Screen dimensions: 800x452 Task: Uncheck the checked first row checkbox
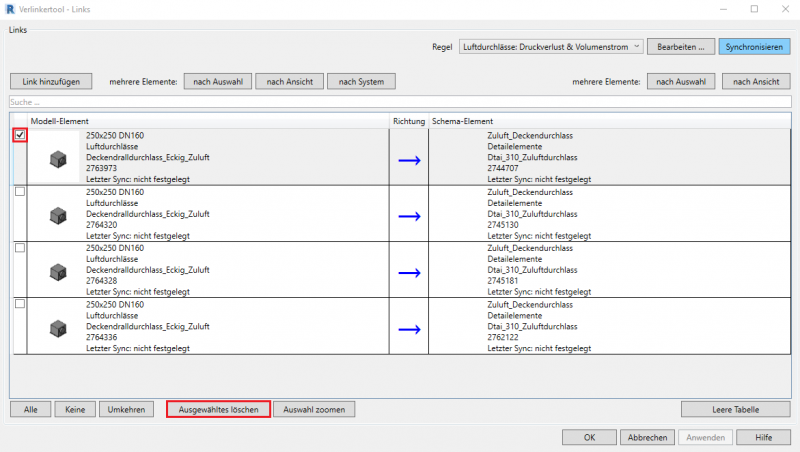point(20,135)
